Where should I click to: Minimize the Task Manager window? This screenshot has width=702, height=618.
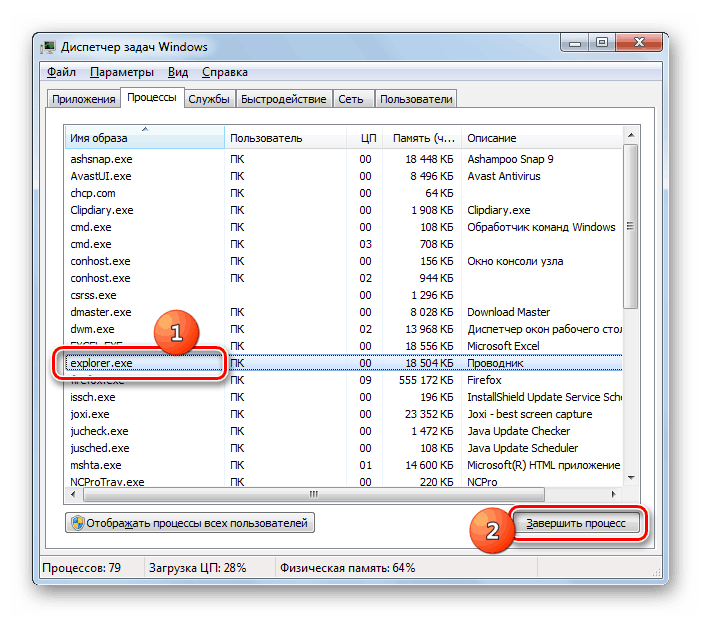click(x=574, y=43)
